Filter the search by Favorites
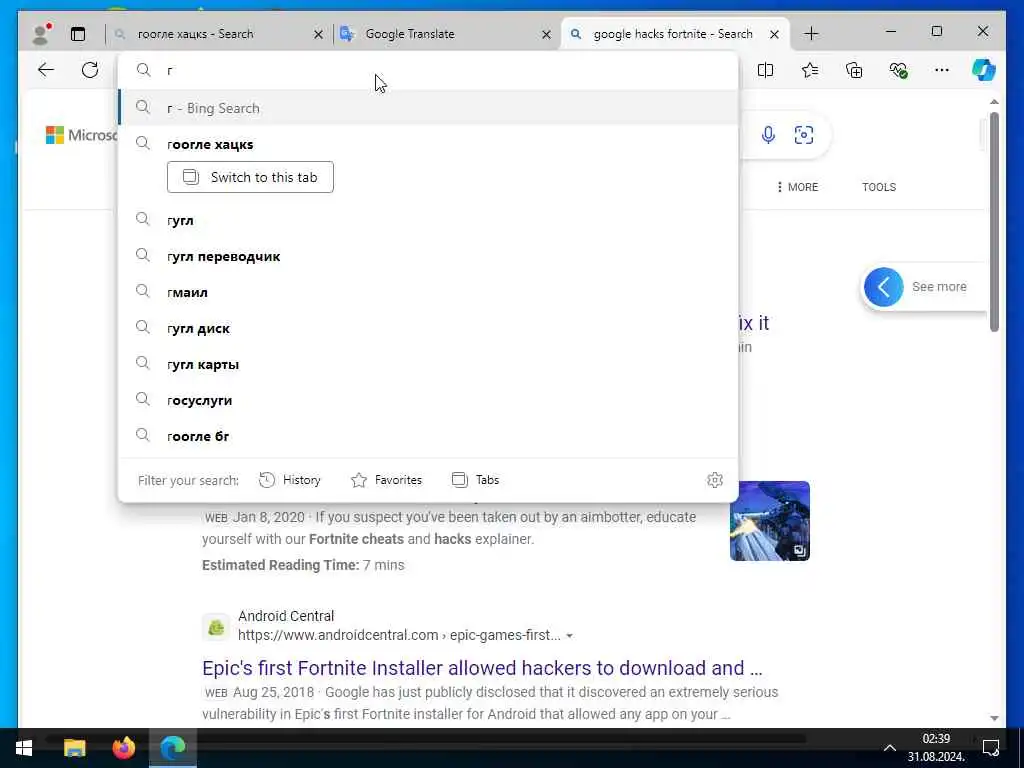The width and height of the screenshot is (1024, 768). click(x=387, y=480)
